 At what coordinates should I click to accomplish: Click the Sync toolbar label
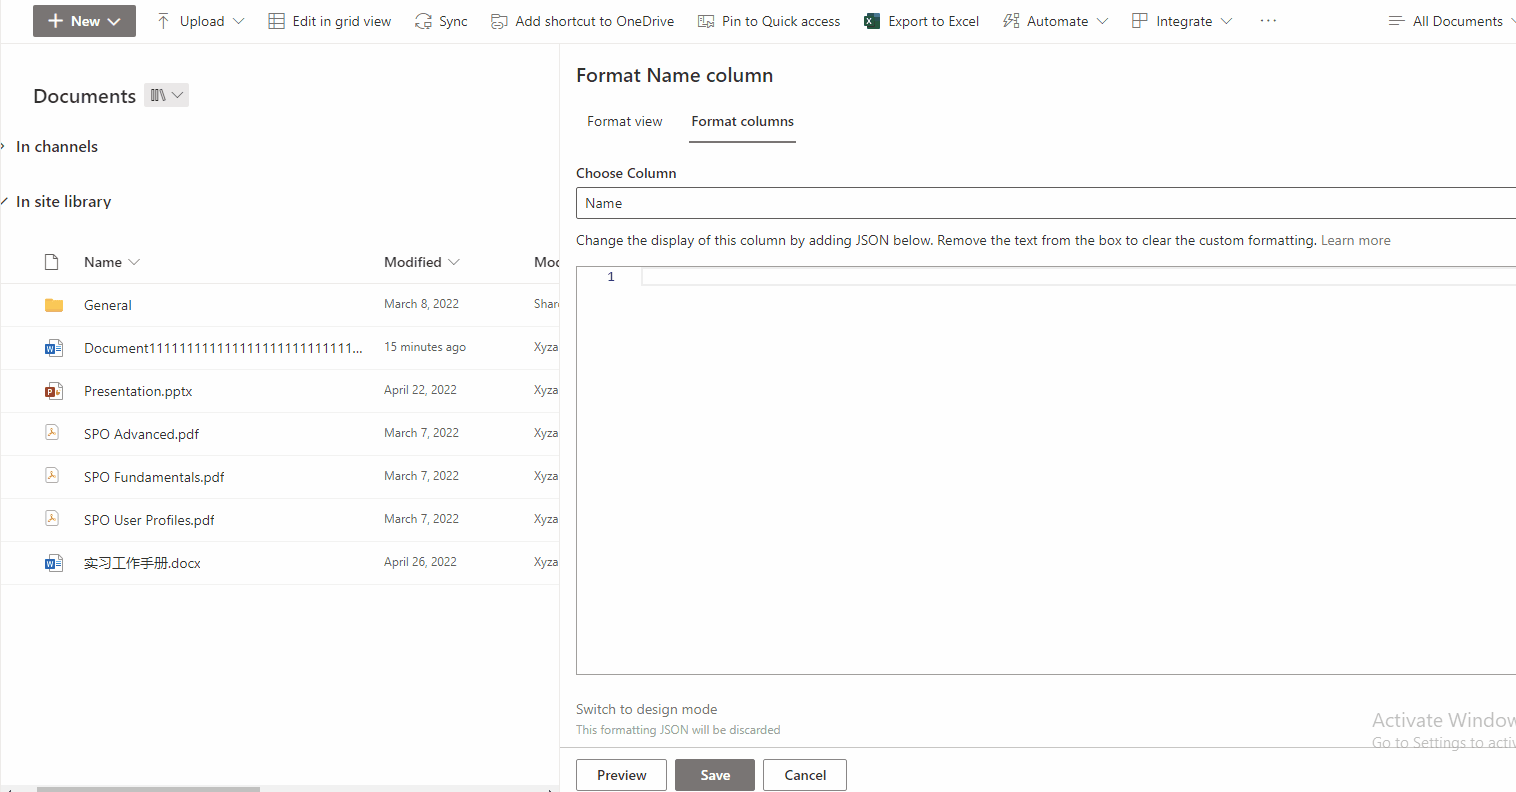point(453,21)
